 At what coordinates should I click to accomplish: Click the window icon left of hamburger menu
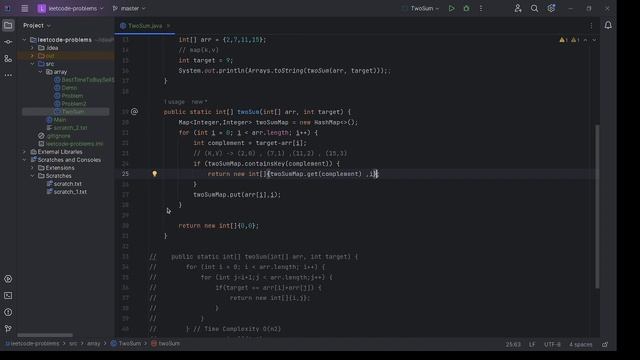tap(7, 8)
